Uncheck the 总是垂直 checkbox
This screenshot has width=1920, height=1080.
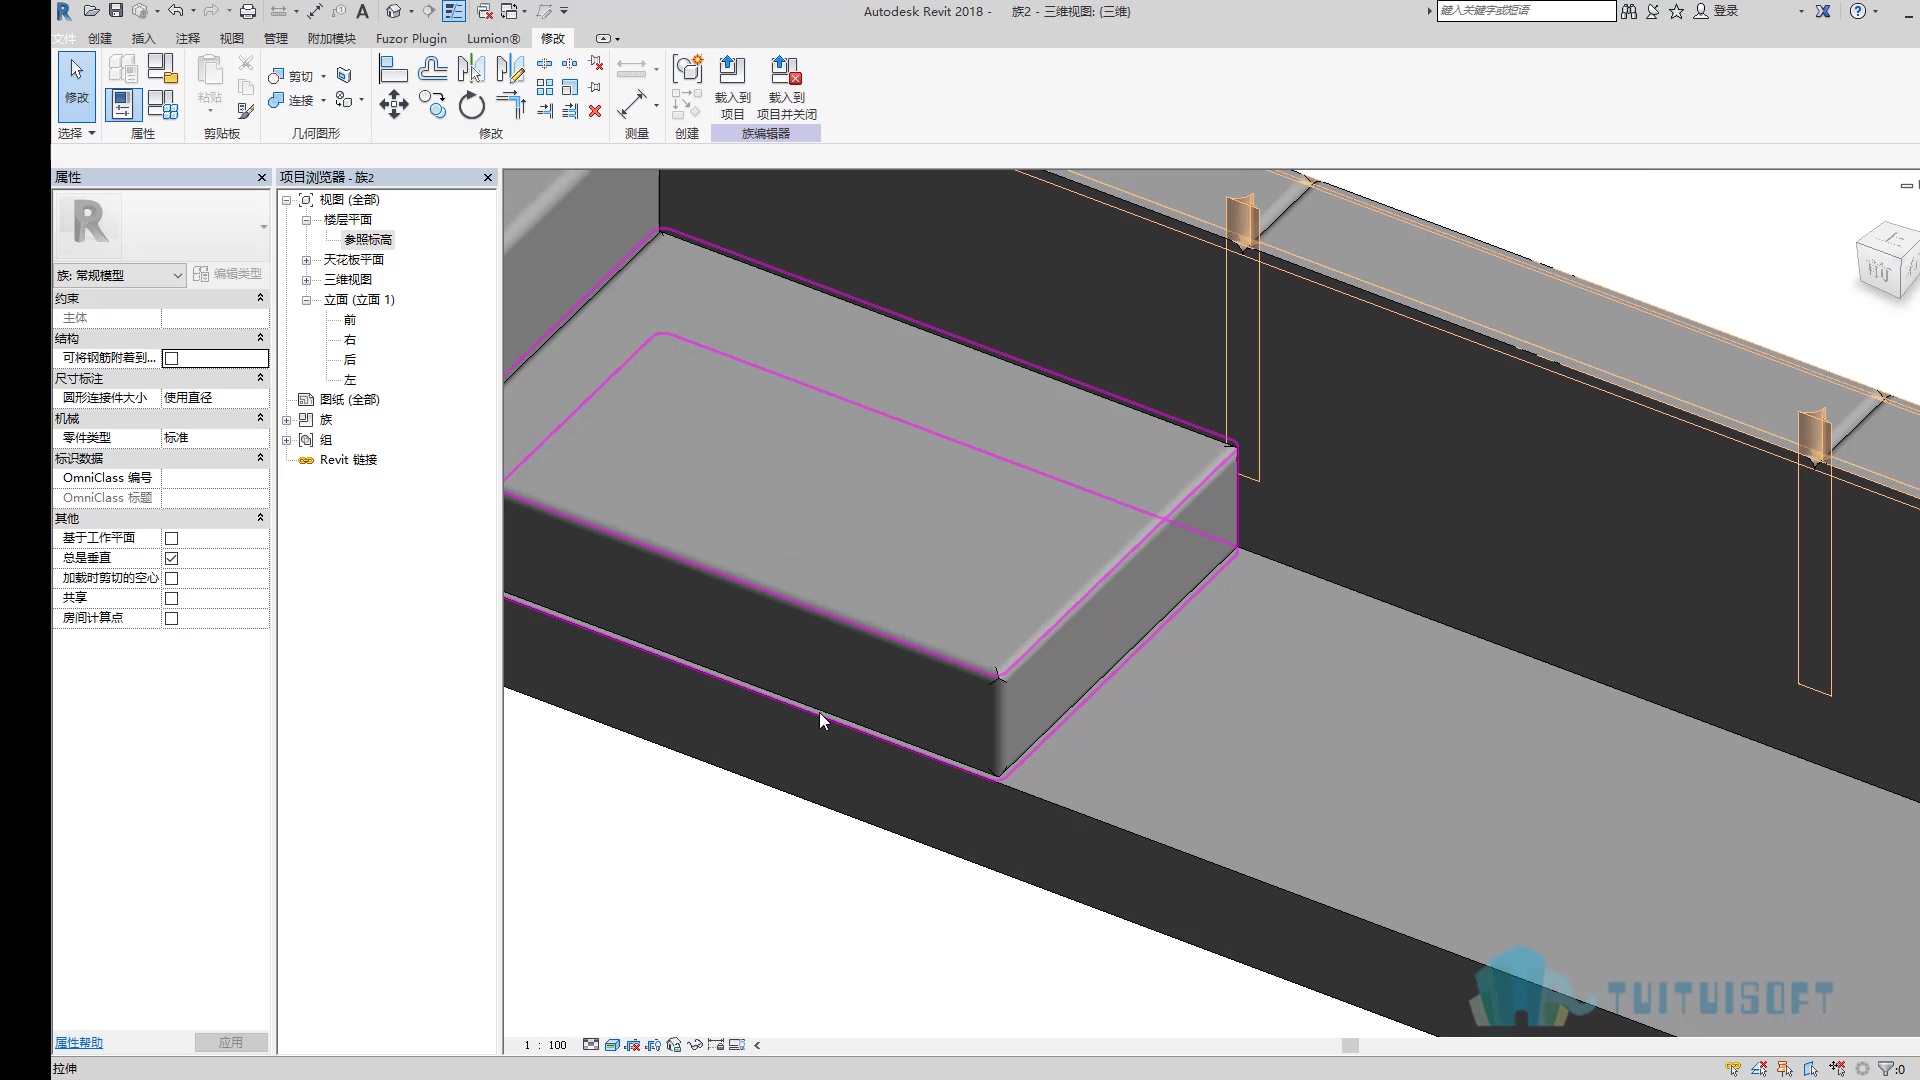coord(171,558)
